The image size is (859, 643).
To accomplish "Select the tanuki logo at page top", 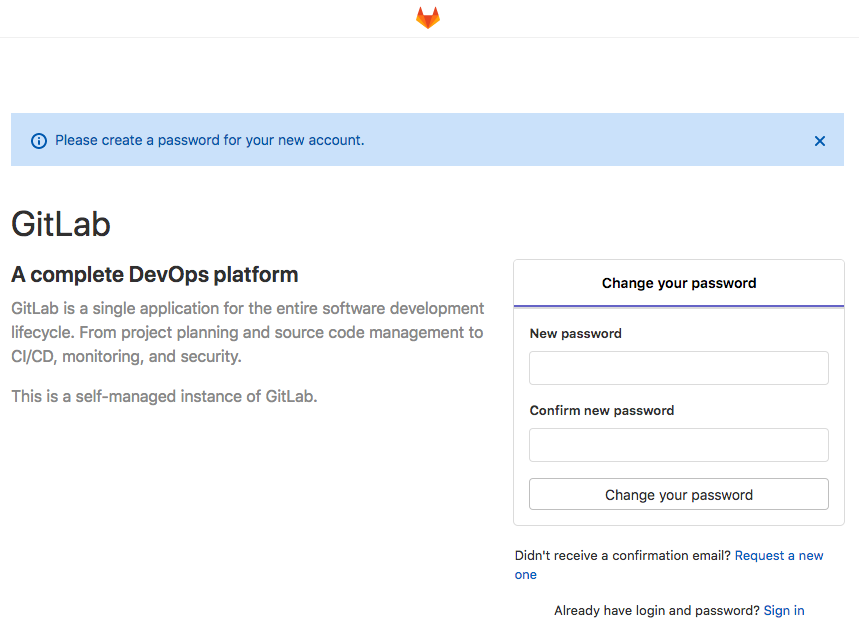I will (427, 17).
